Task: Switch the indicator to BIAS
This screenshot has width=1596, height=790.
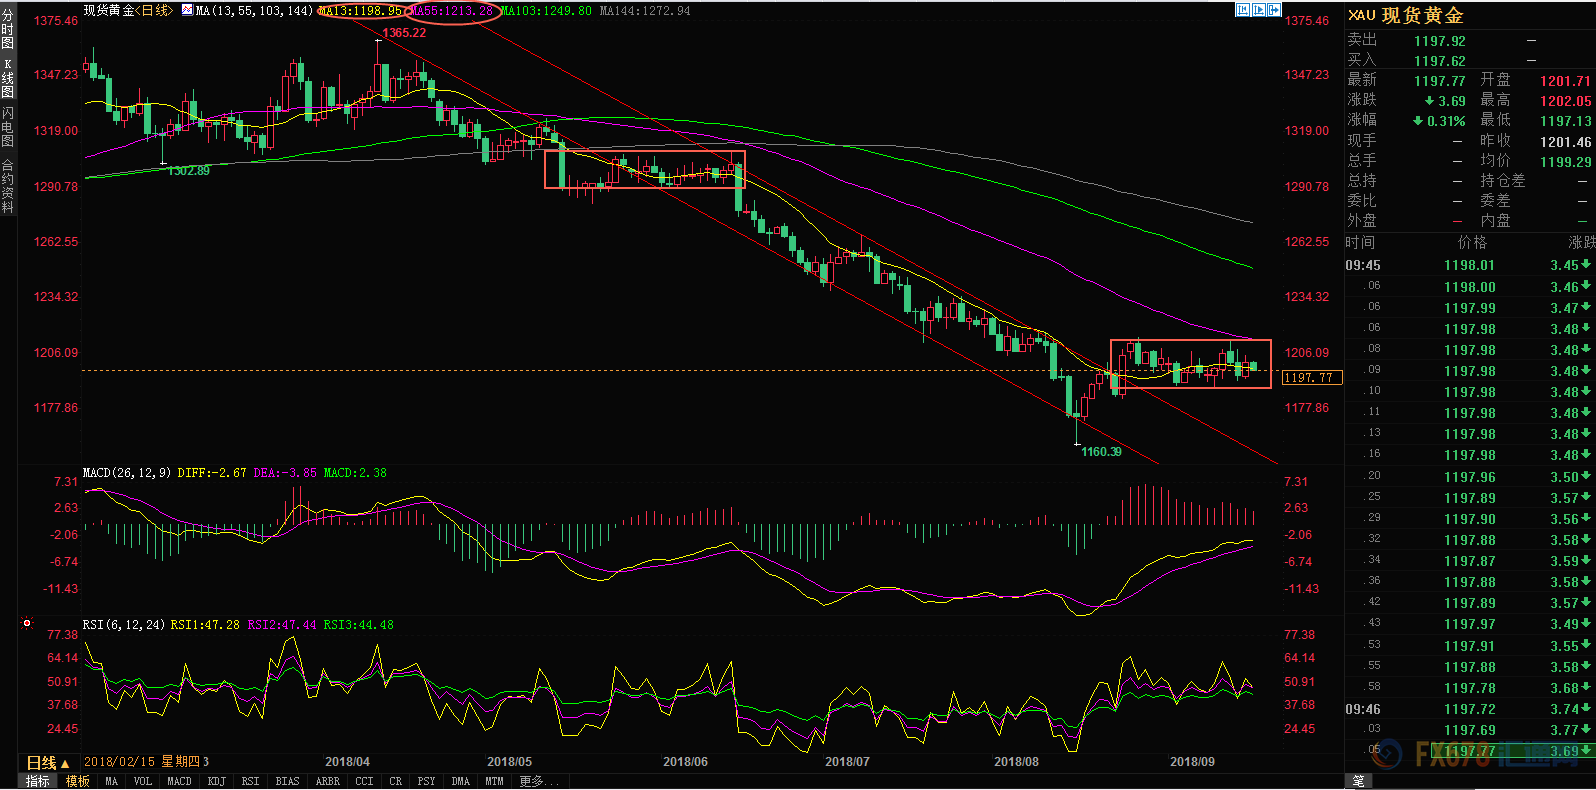Action: 287,781
